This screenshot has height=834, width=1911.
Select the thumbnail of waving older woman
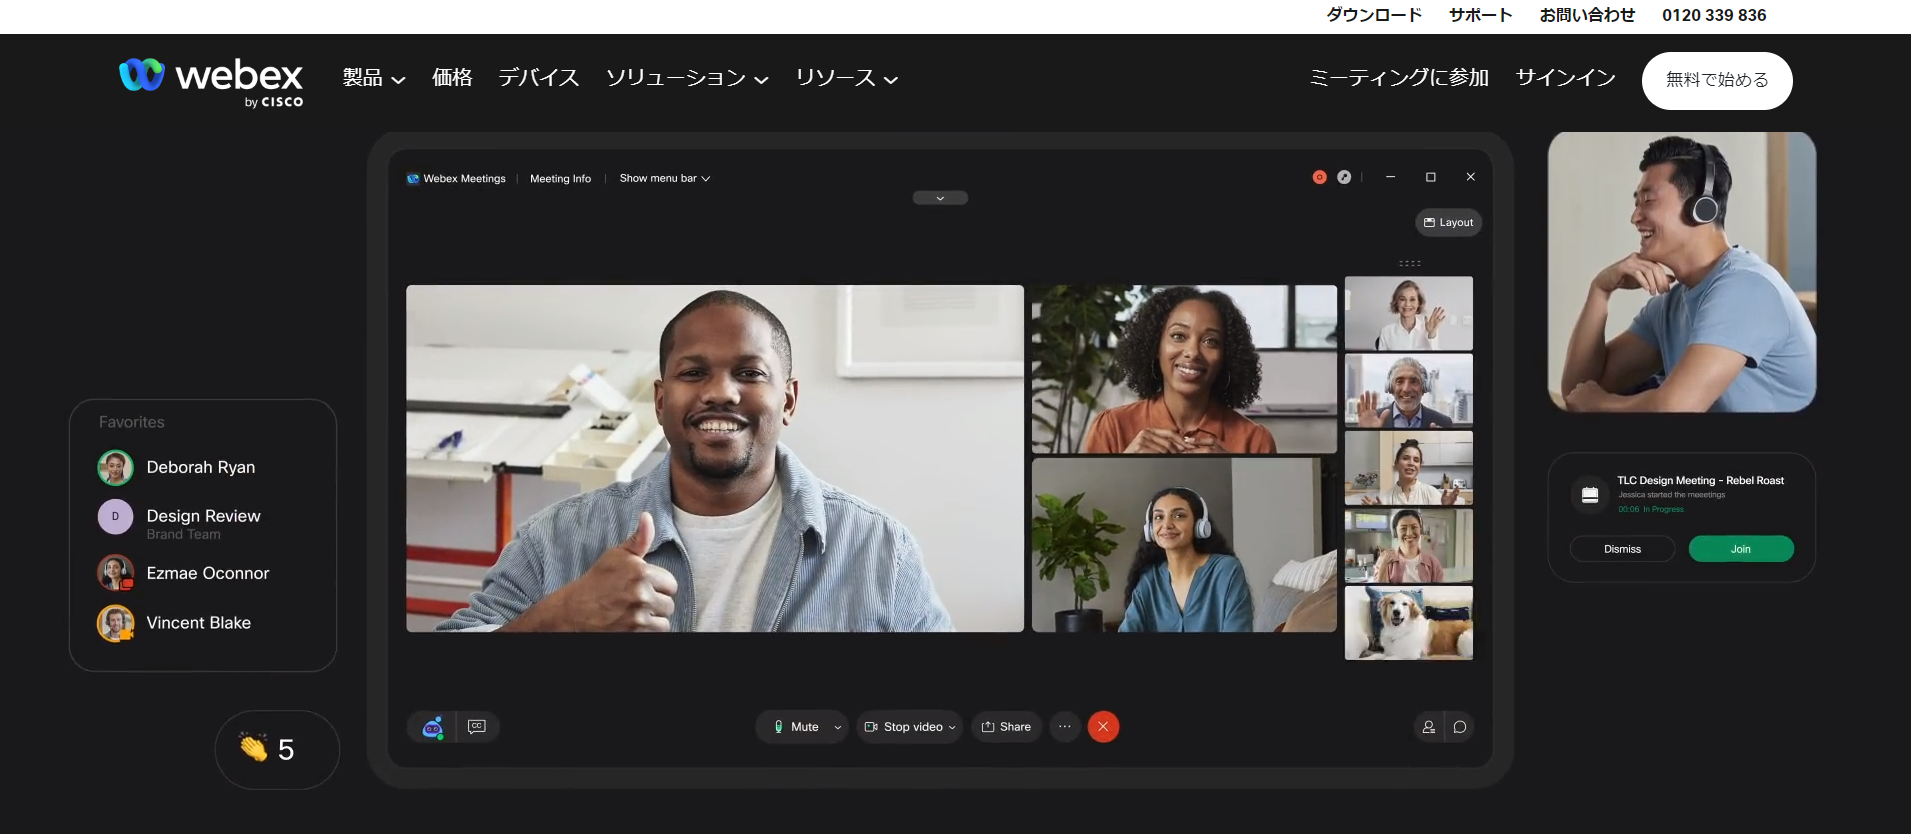1409,313
